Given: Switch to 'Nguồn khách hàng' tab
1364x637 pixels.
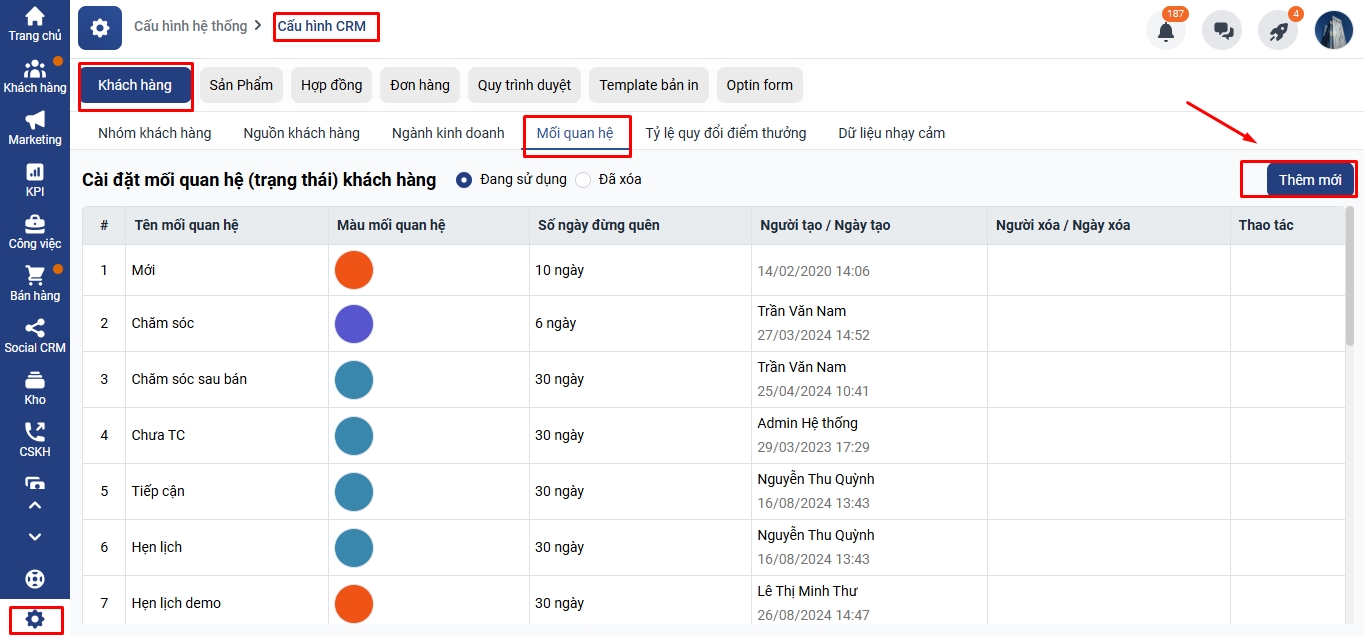Looking at the screenshot, I should (301, 133).
